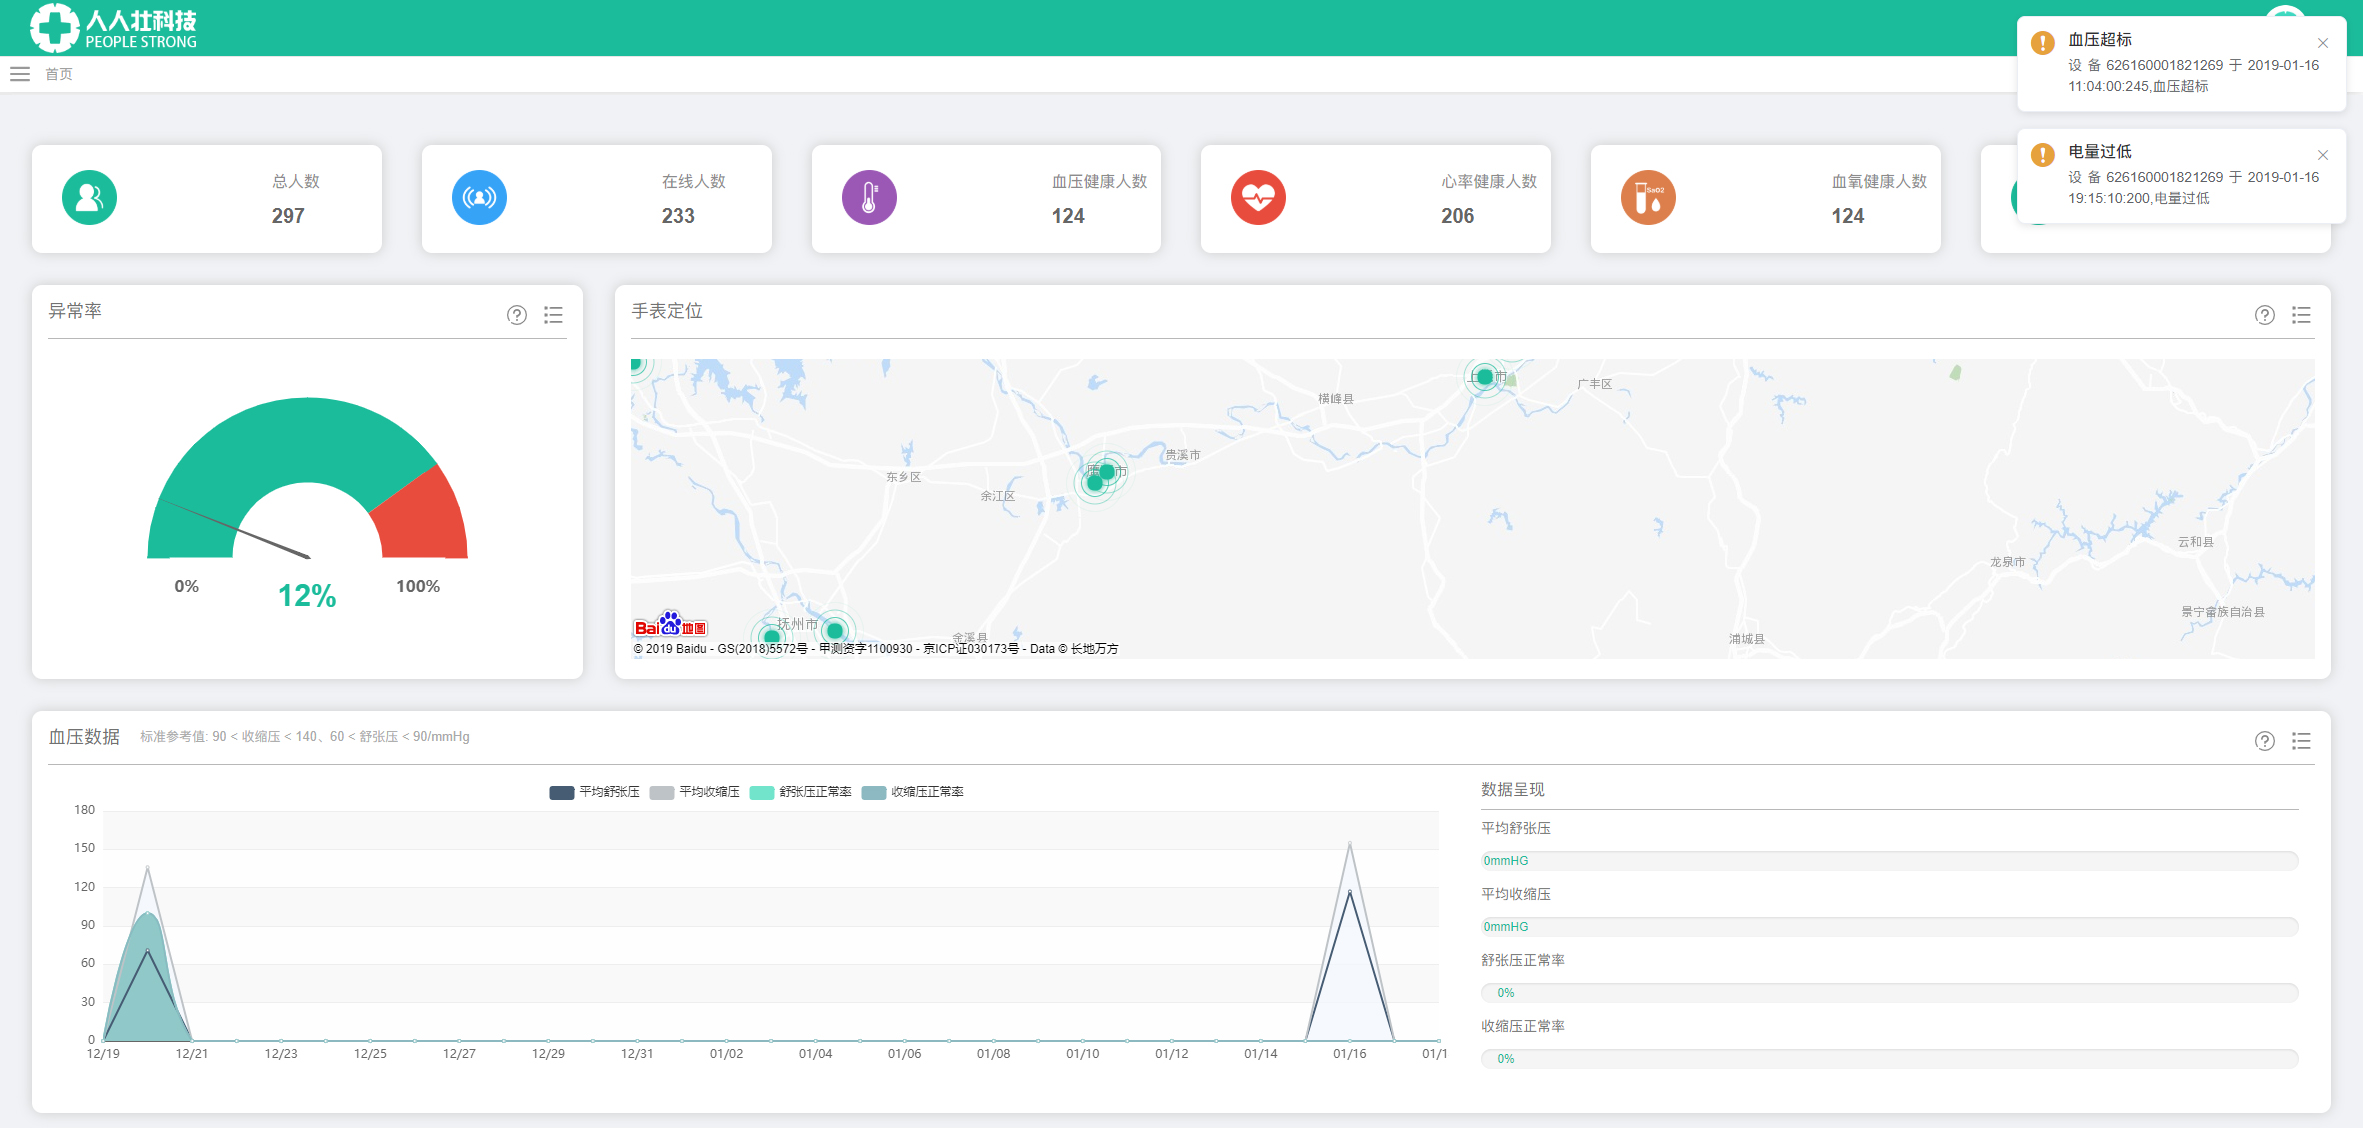Click the Baidu map logo
The image size is (2363, 1128).
point(671,625)
